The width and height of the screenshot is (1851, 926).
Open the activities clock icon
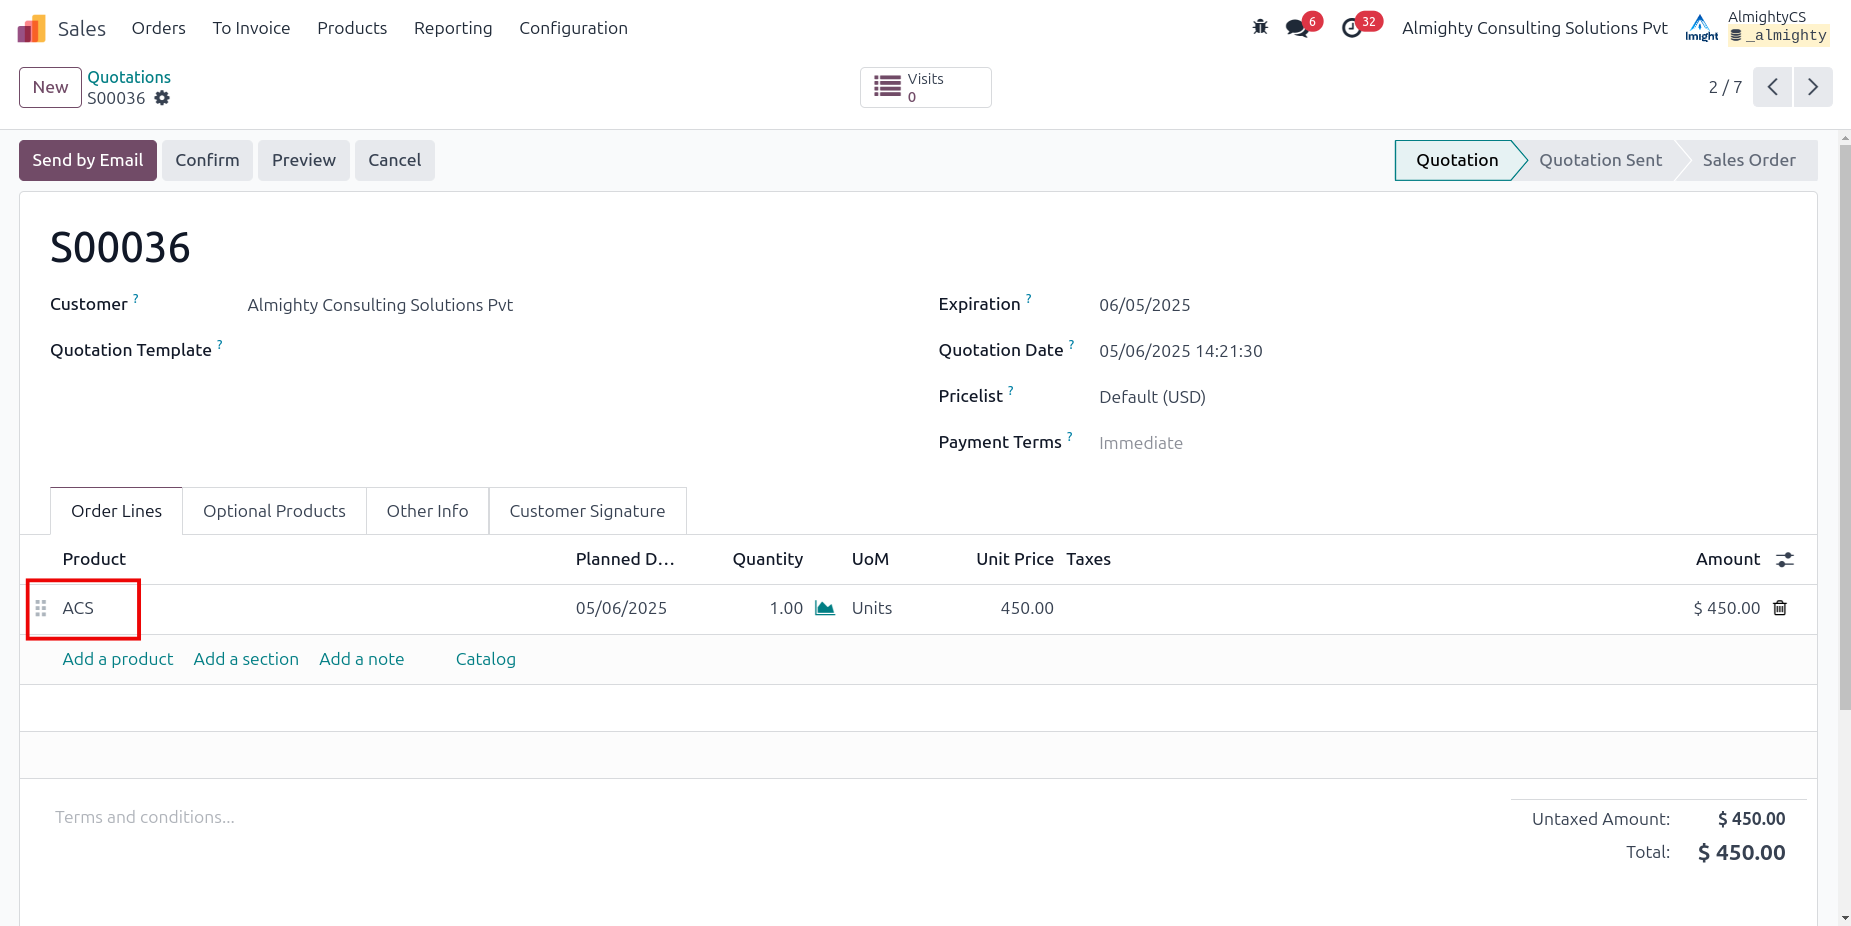pyautogui.click(x=1352, y=28)
